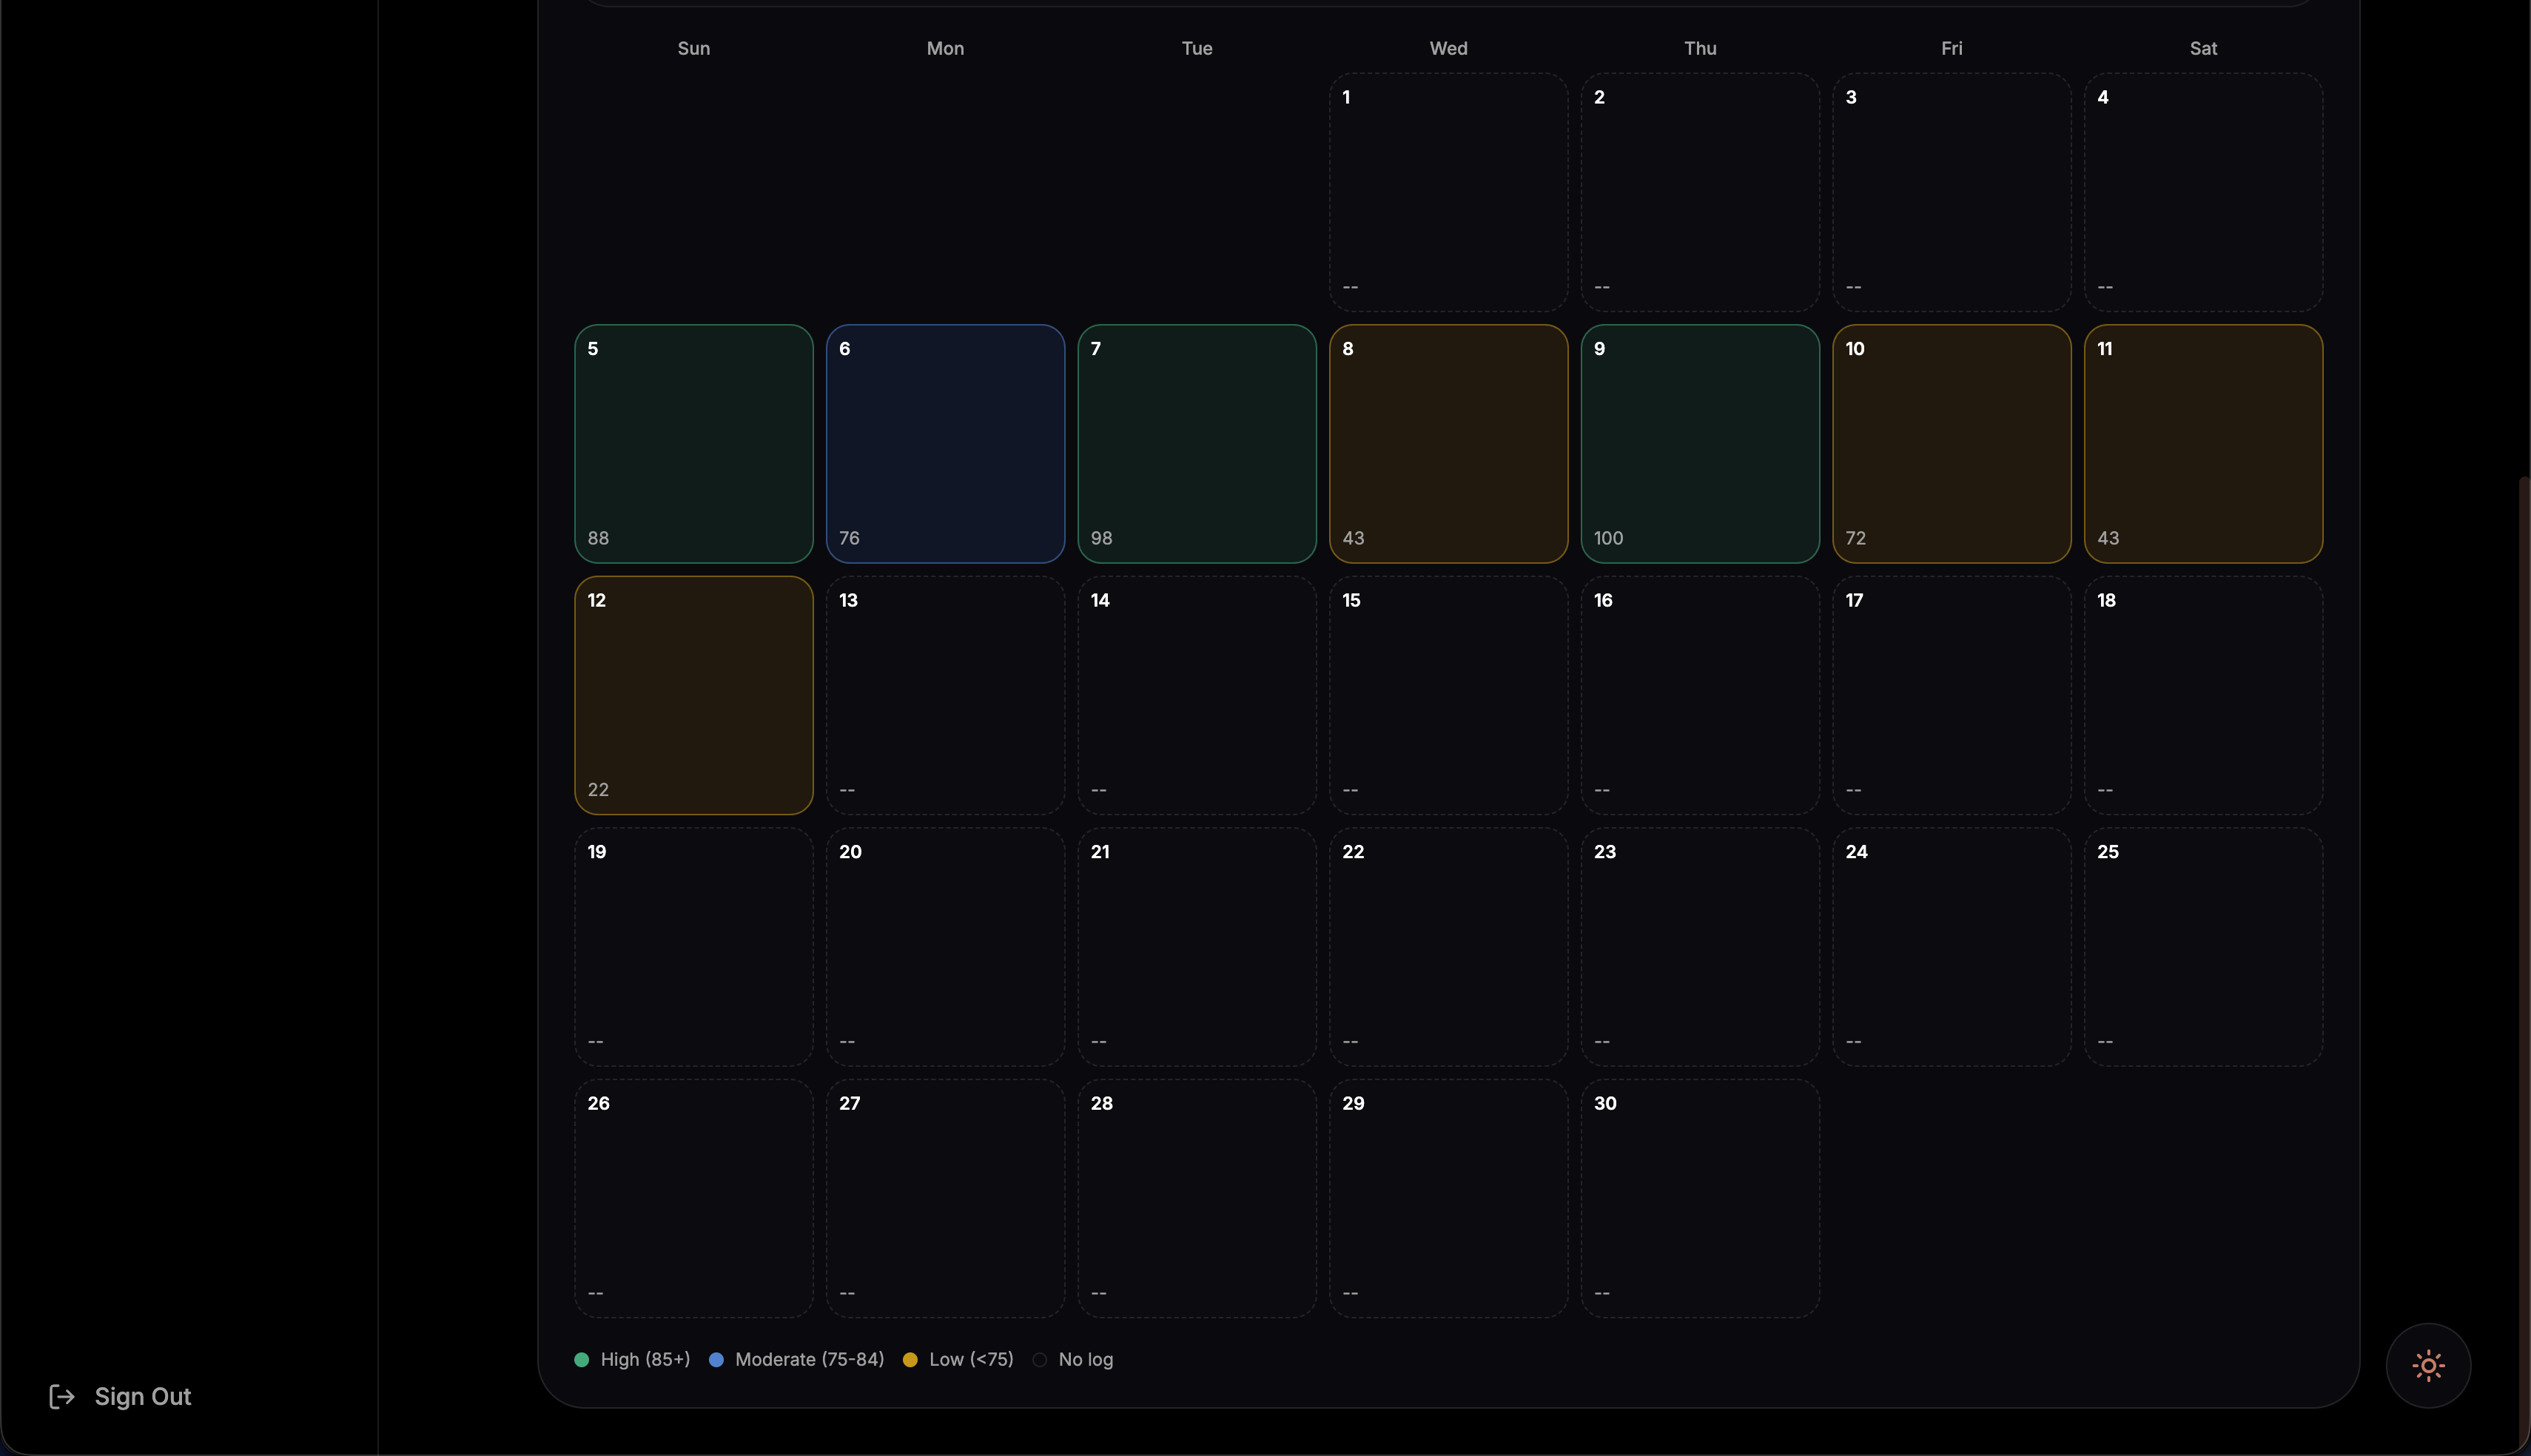
Task: Click the Sign Out label
Action: click(142, 1396)
